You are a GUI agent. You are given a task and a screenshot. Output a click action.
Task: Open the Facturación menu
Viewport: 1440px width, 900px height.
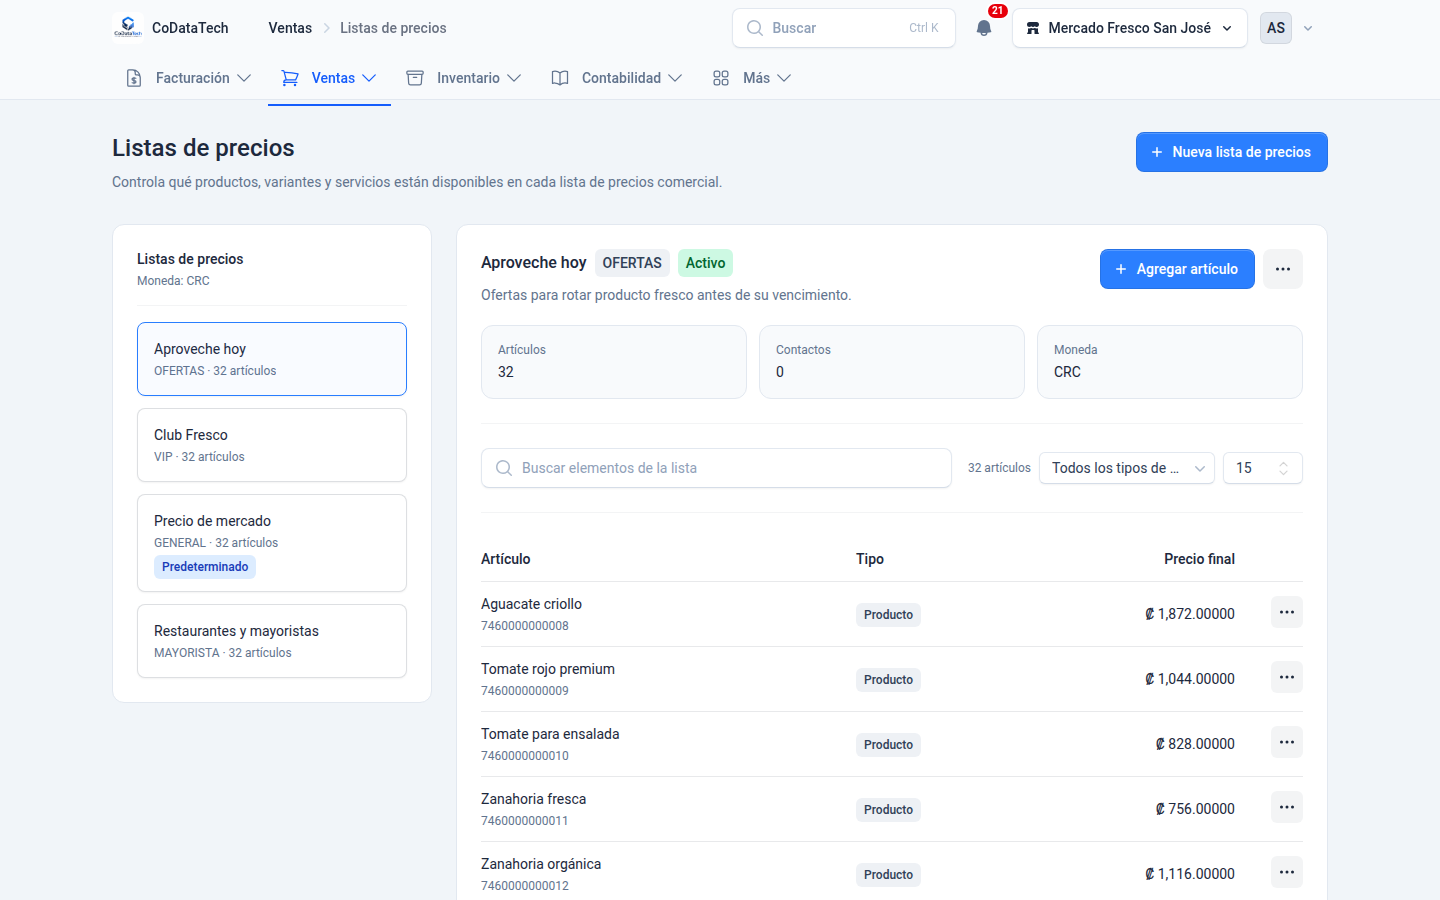(x=189, y=78)
